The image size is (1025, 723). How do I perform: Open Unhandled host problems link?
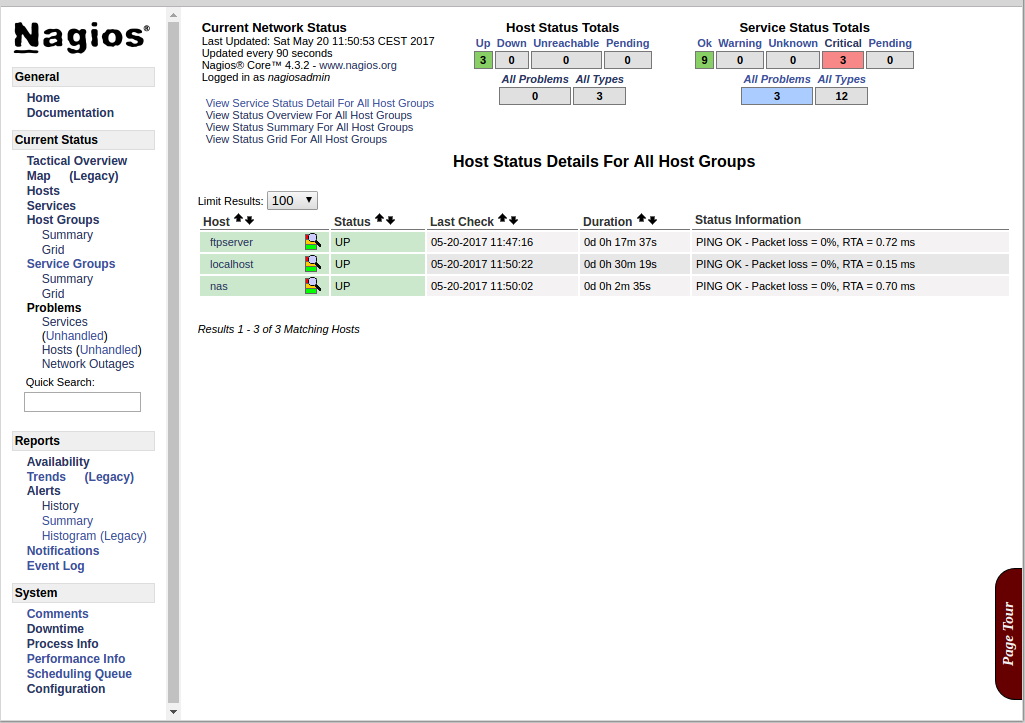(x=109, y=350)
